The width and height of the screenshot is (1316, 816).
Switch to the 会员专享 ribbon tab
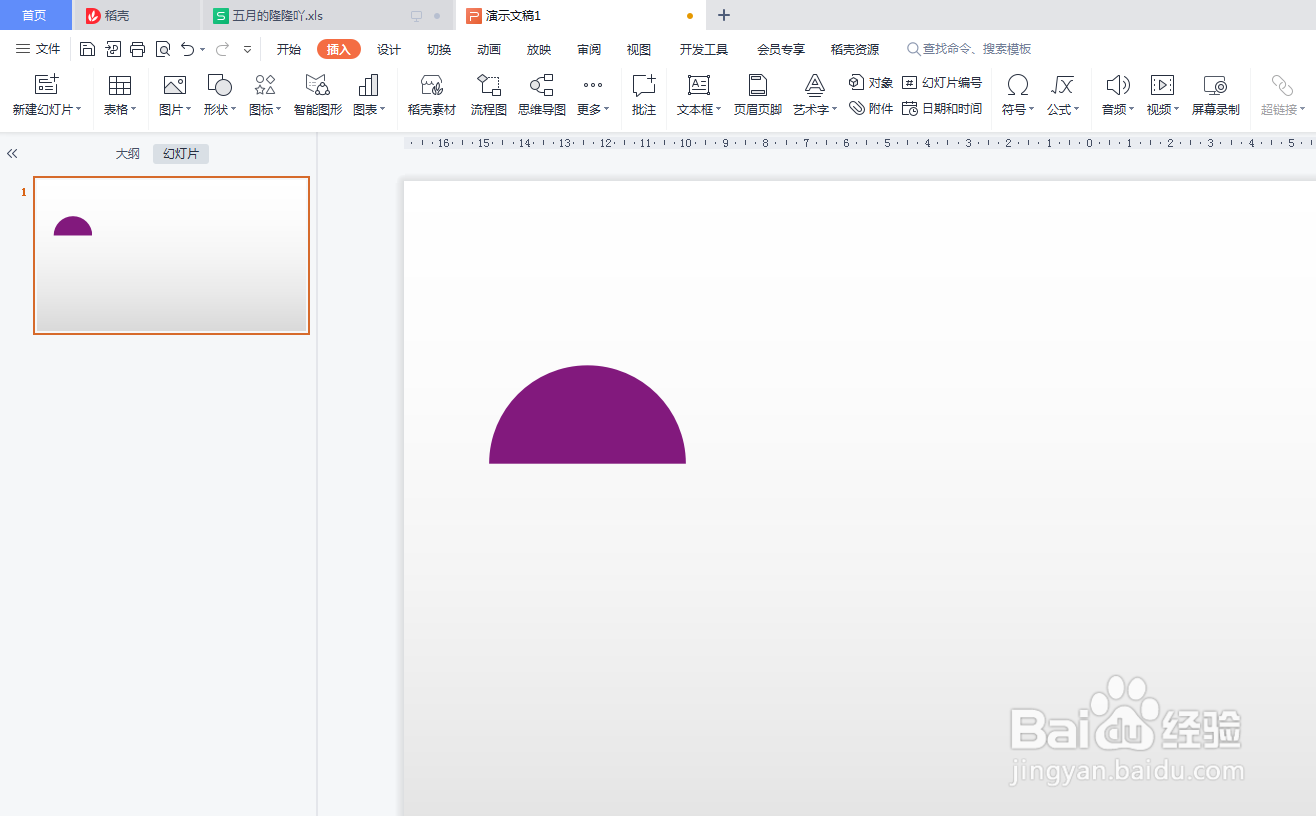[781, 49]
